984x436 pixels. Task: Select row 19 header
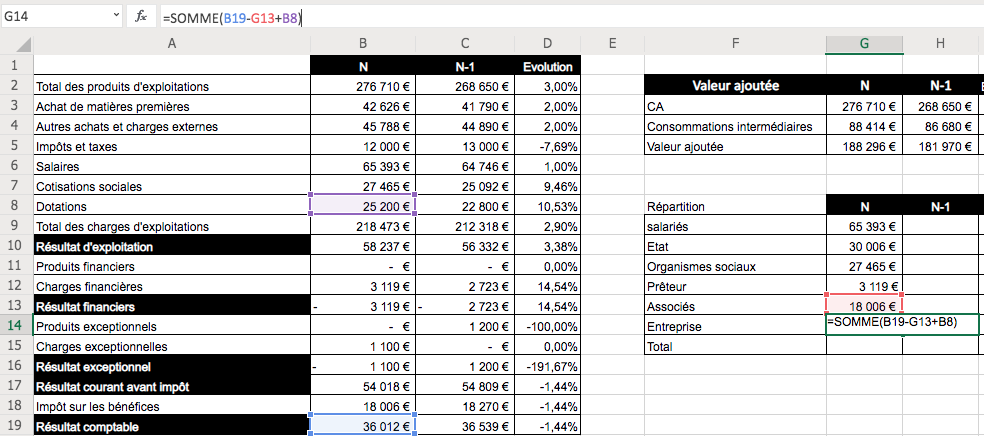coord(16,427)
